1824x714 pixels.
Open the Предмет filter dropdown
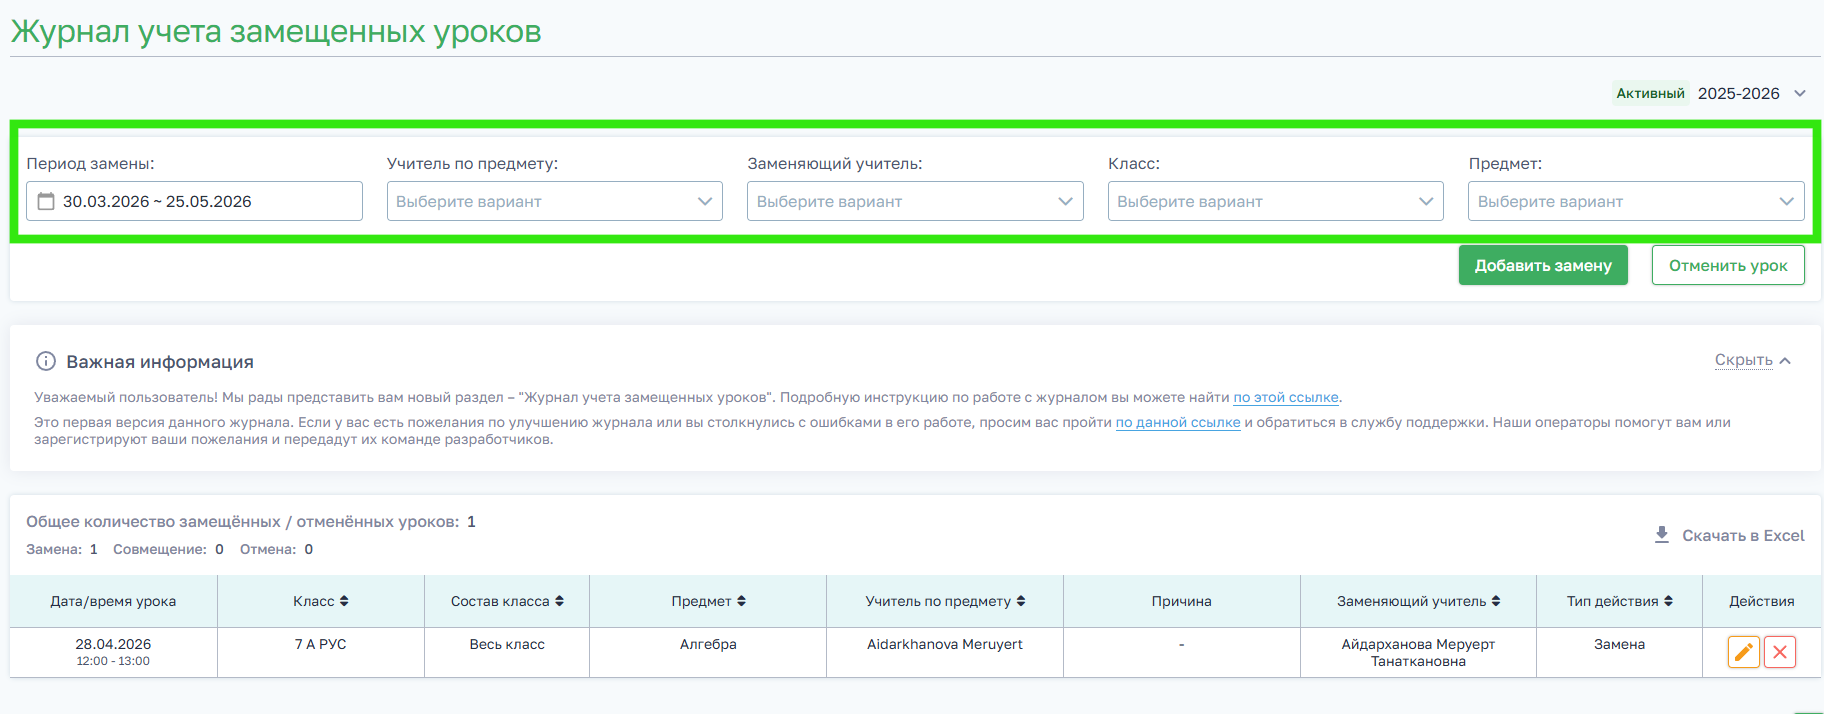[1636, 201]
